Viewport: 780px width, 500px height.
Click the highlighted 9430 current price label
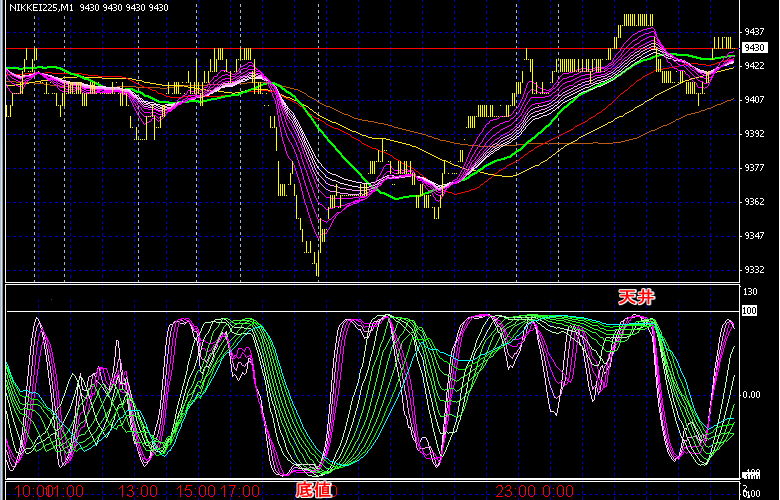pos(754,48)
